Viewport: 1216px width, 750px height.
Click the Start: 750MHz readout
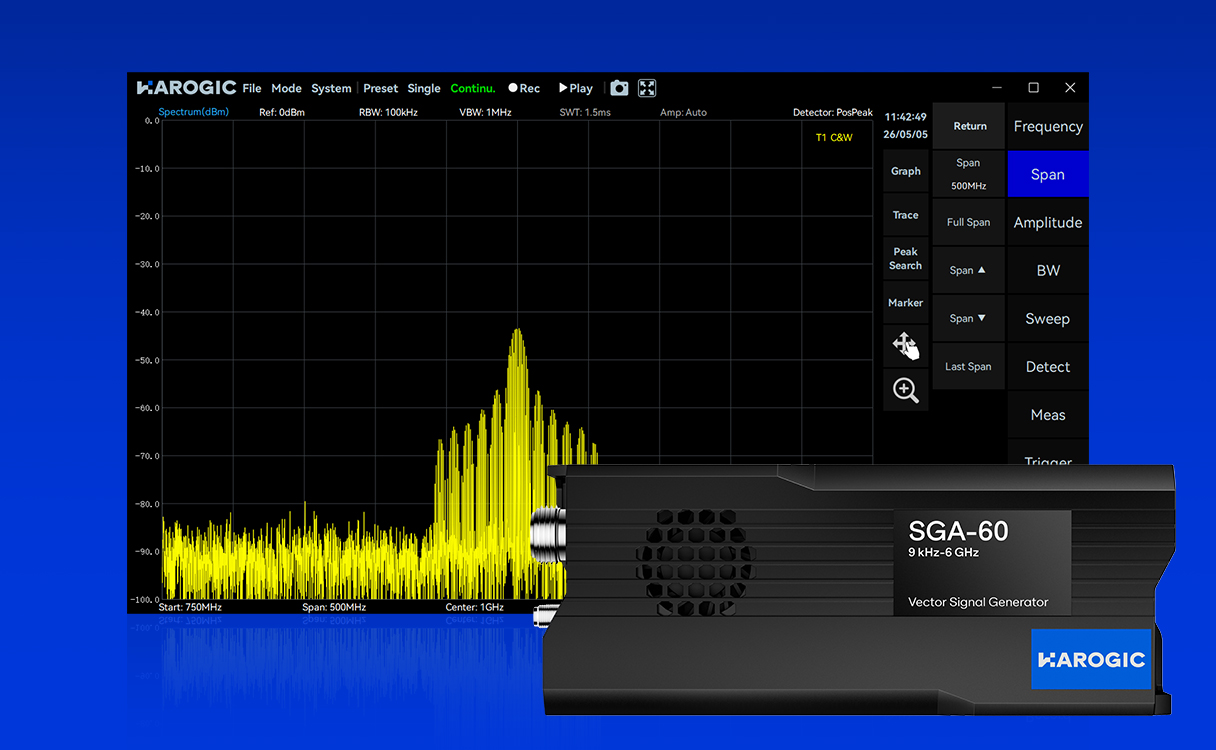pos(190,607)
